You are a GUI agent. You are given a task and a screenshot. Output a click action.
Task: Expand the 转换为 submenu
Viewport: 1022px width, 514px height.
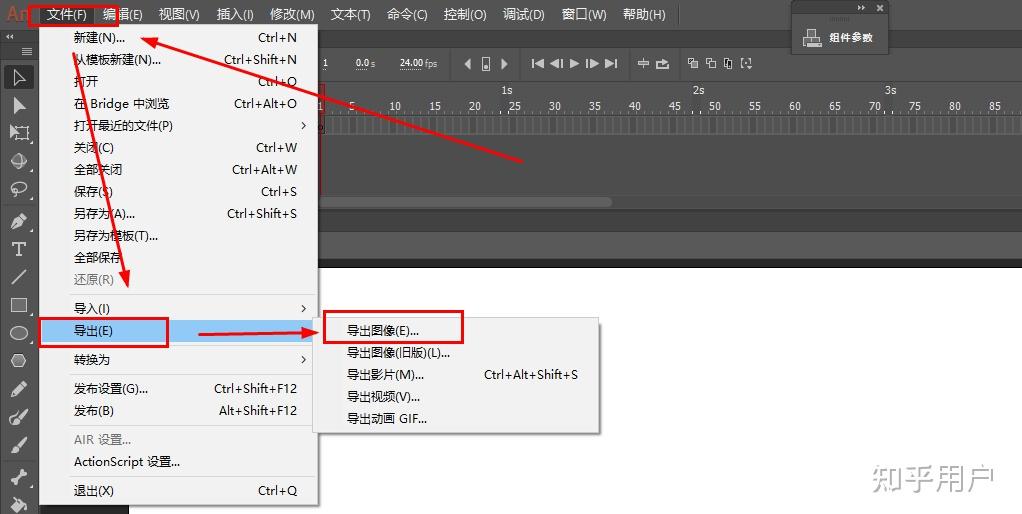pos(179,360)
